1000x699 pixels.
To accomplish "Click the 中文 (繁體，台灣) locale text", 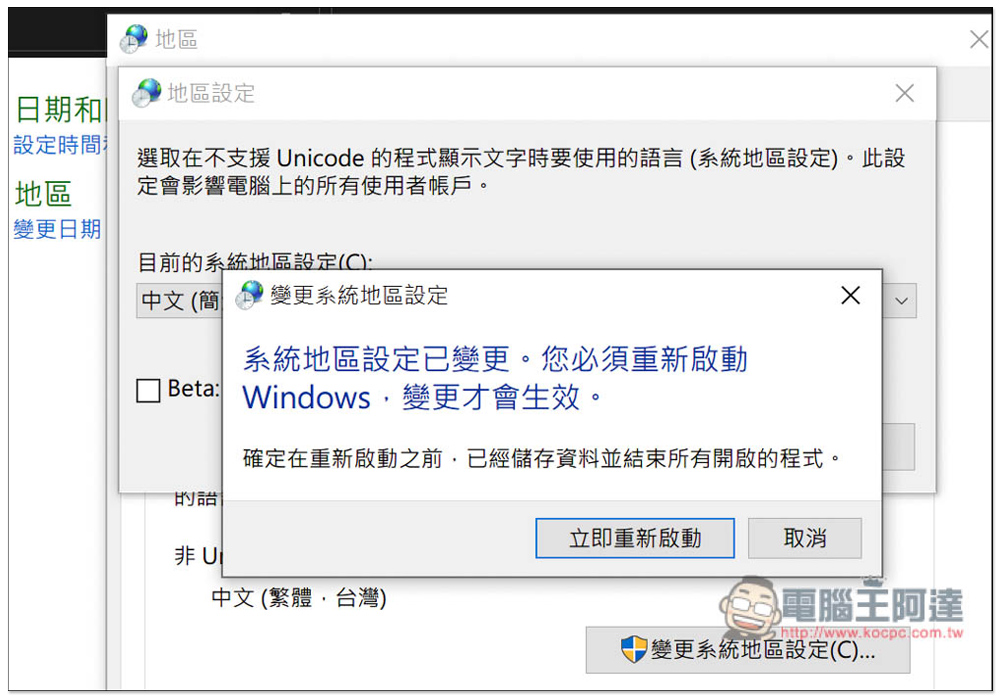I will pos(298,598).
